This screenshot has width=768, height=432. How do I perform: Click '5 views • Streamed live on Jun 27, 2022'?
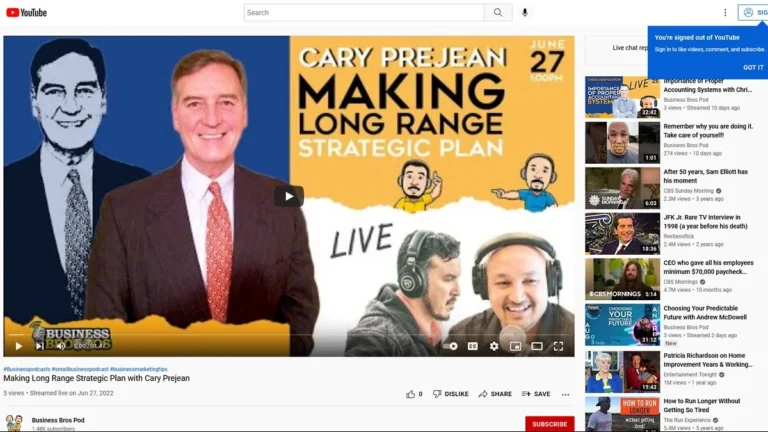pyautogui.click(x=58, y=393)
